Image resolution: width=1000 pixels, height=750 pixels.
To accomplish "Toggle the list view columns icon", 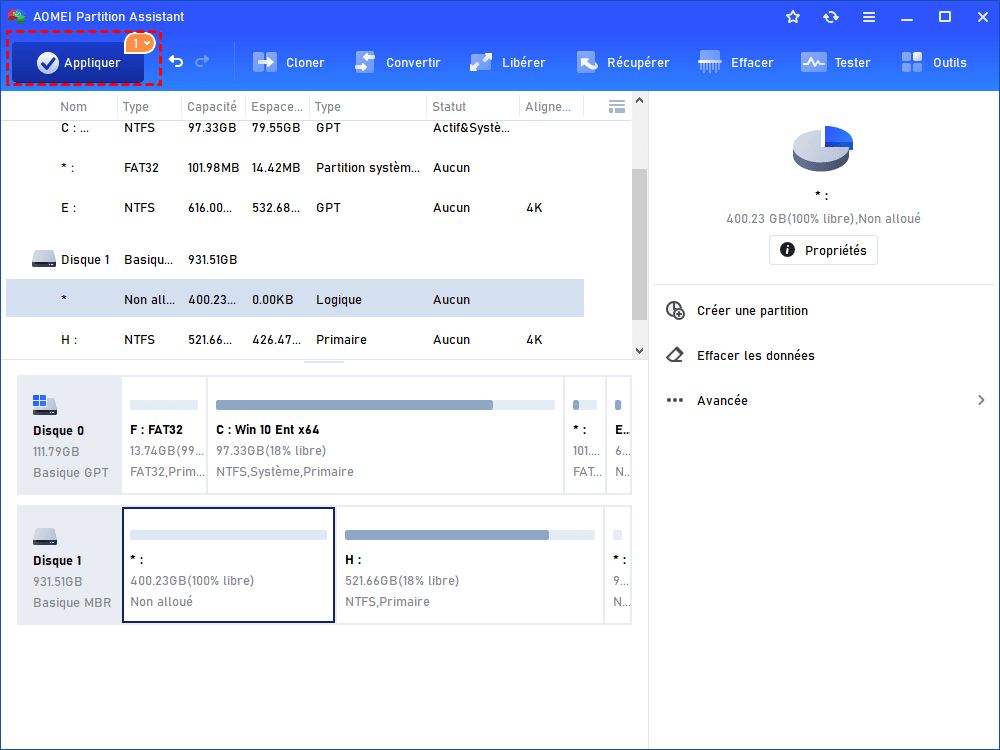I will click(x=617, y=106).
